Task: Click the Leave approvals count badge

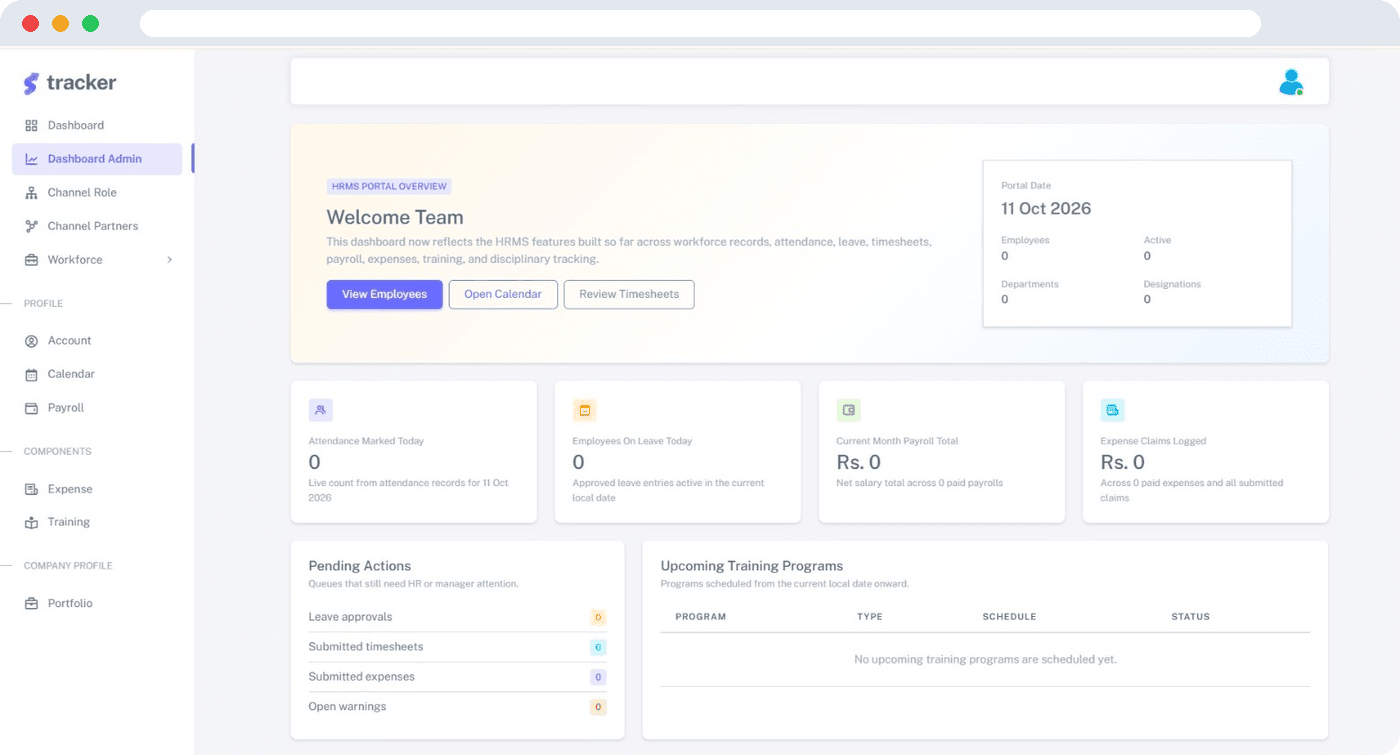Action: 598,617
